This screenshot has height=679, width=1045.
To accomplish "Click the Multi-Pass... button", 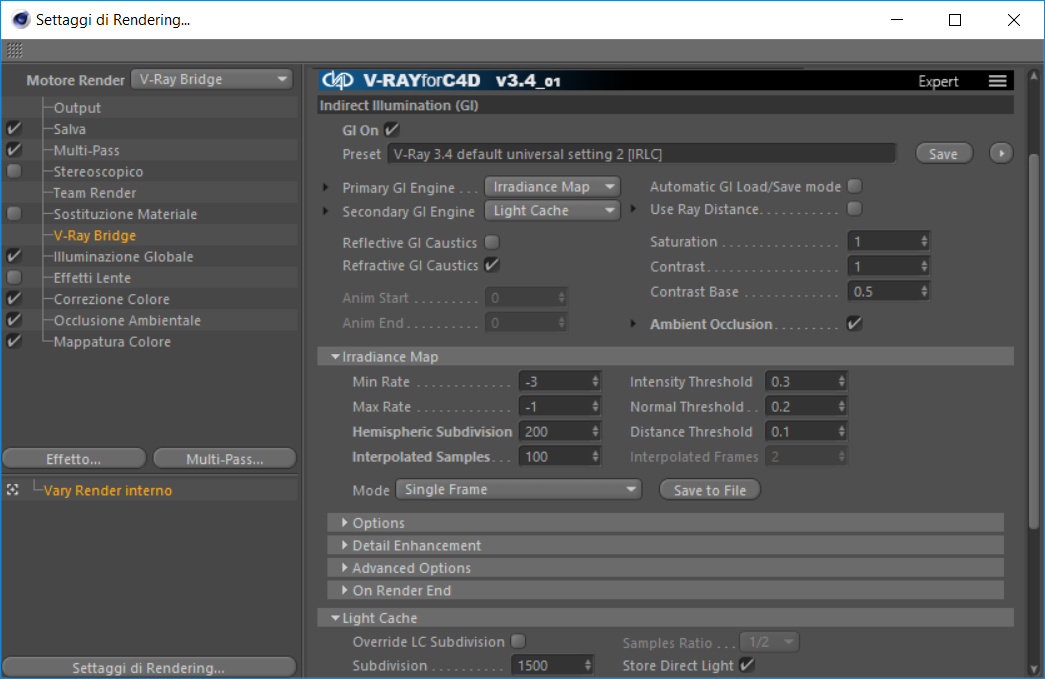I will tap(225, 458).
